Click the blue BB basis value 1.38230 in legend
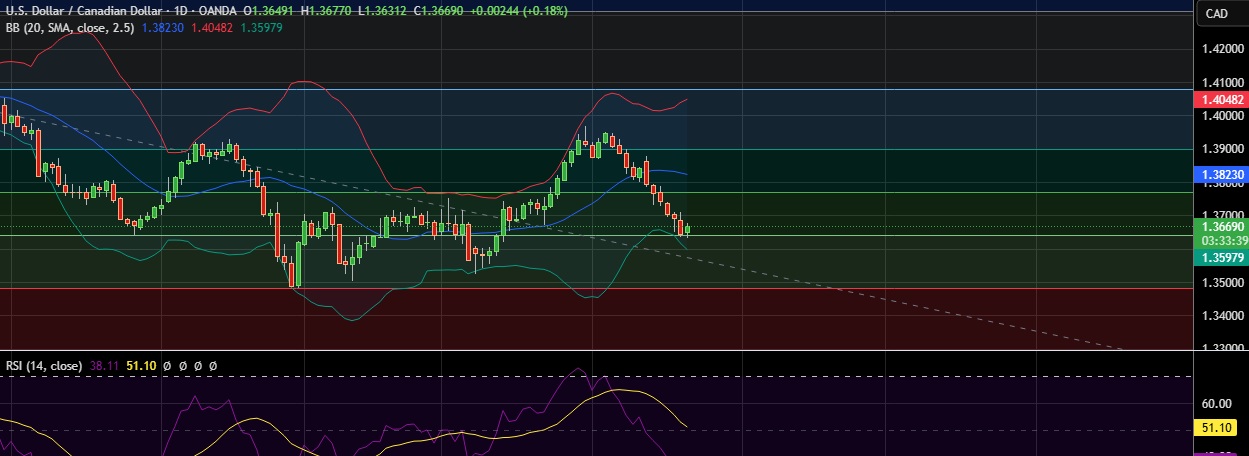1249x456 pixels. pyautogui.click(x=159, y=28)
